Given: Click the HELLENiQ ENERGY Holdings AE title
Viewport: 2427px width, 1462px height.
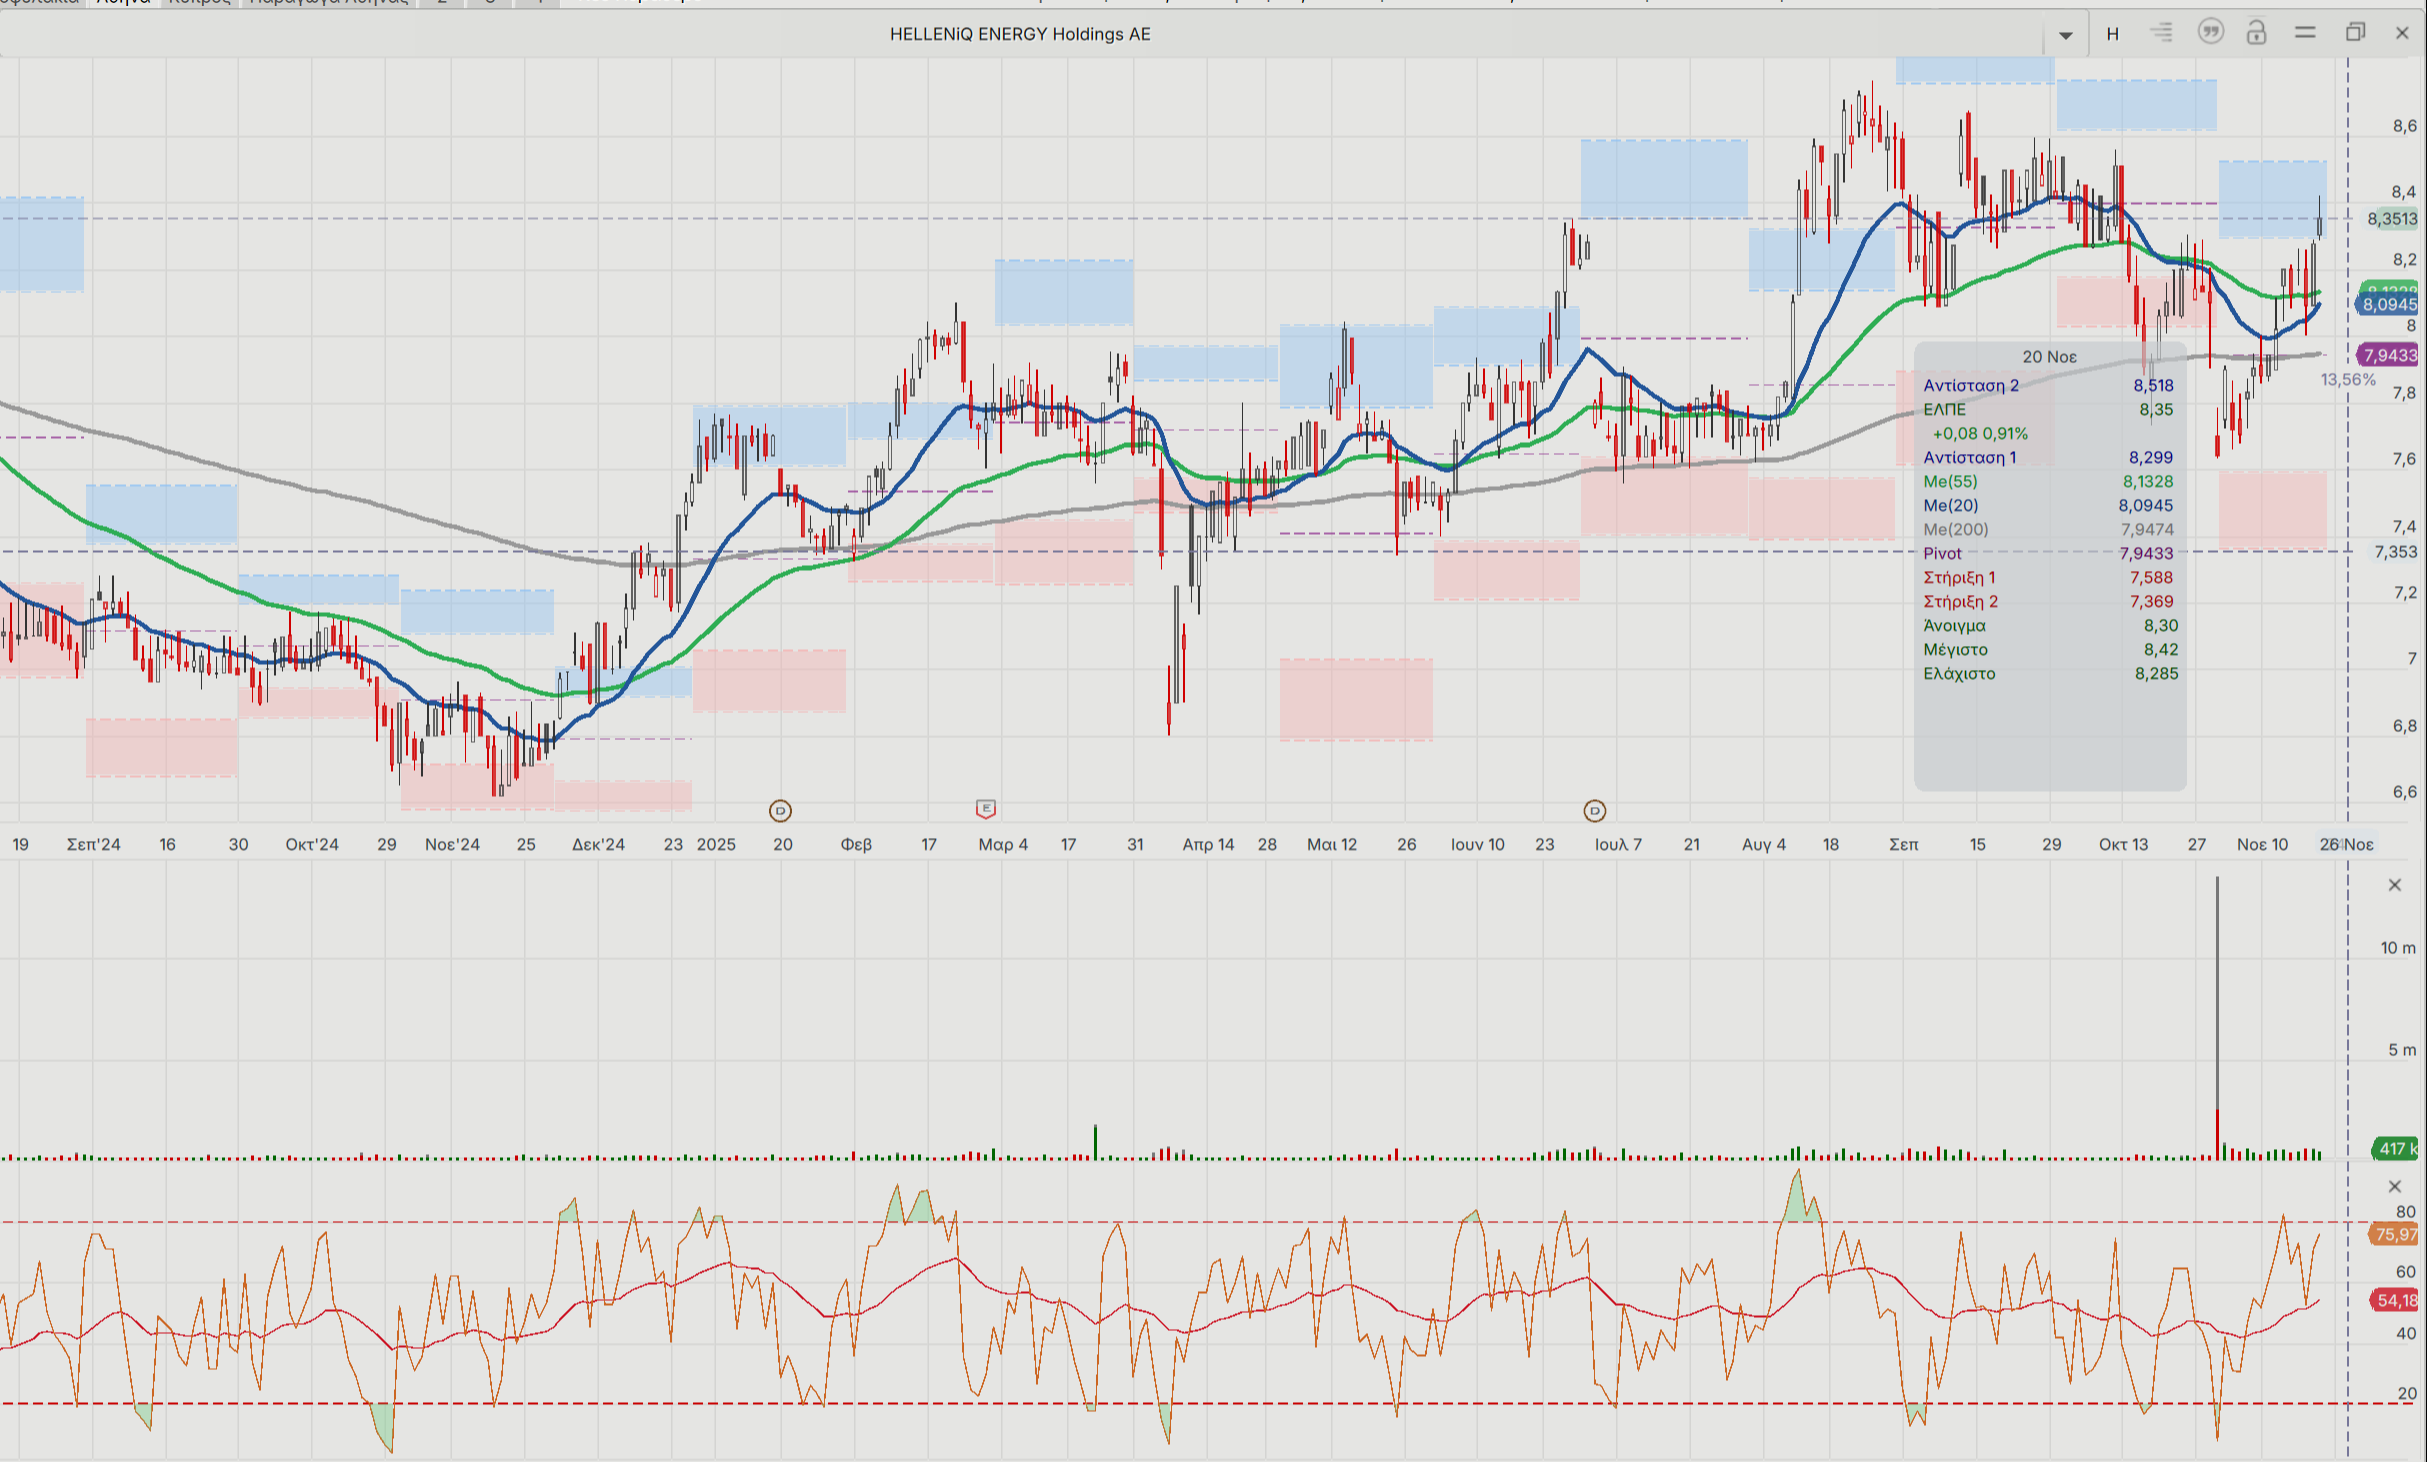Looking at the screenshot, I should [x=1020, y=34].
